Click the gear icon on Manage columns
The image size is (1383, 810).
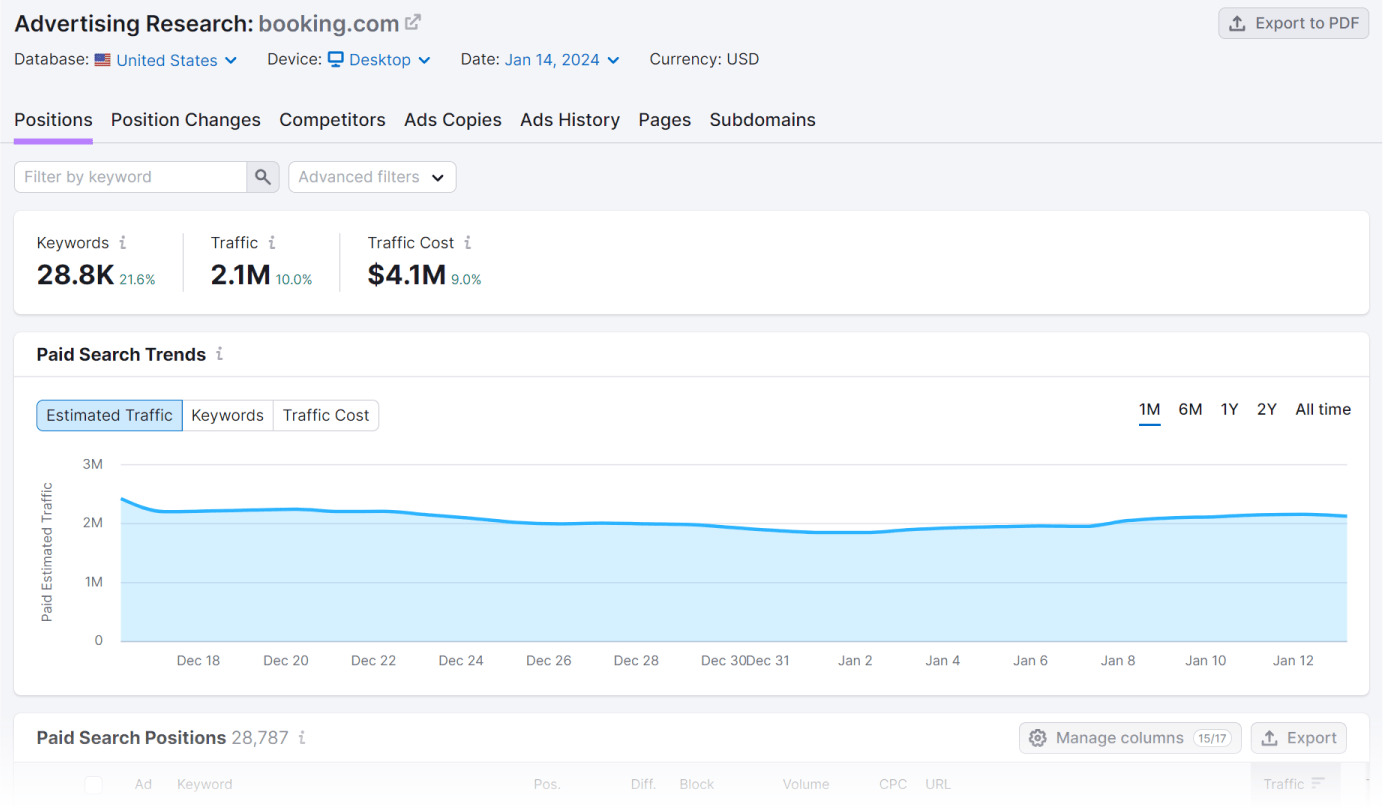[1040, 738]
